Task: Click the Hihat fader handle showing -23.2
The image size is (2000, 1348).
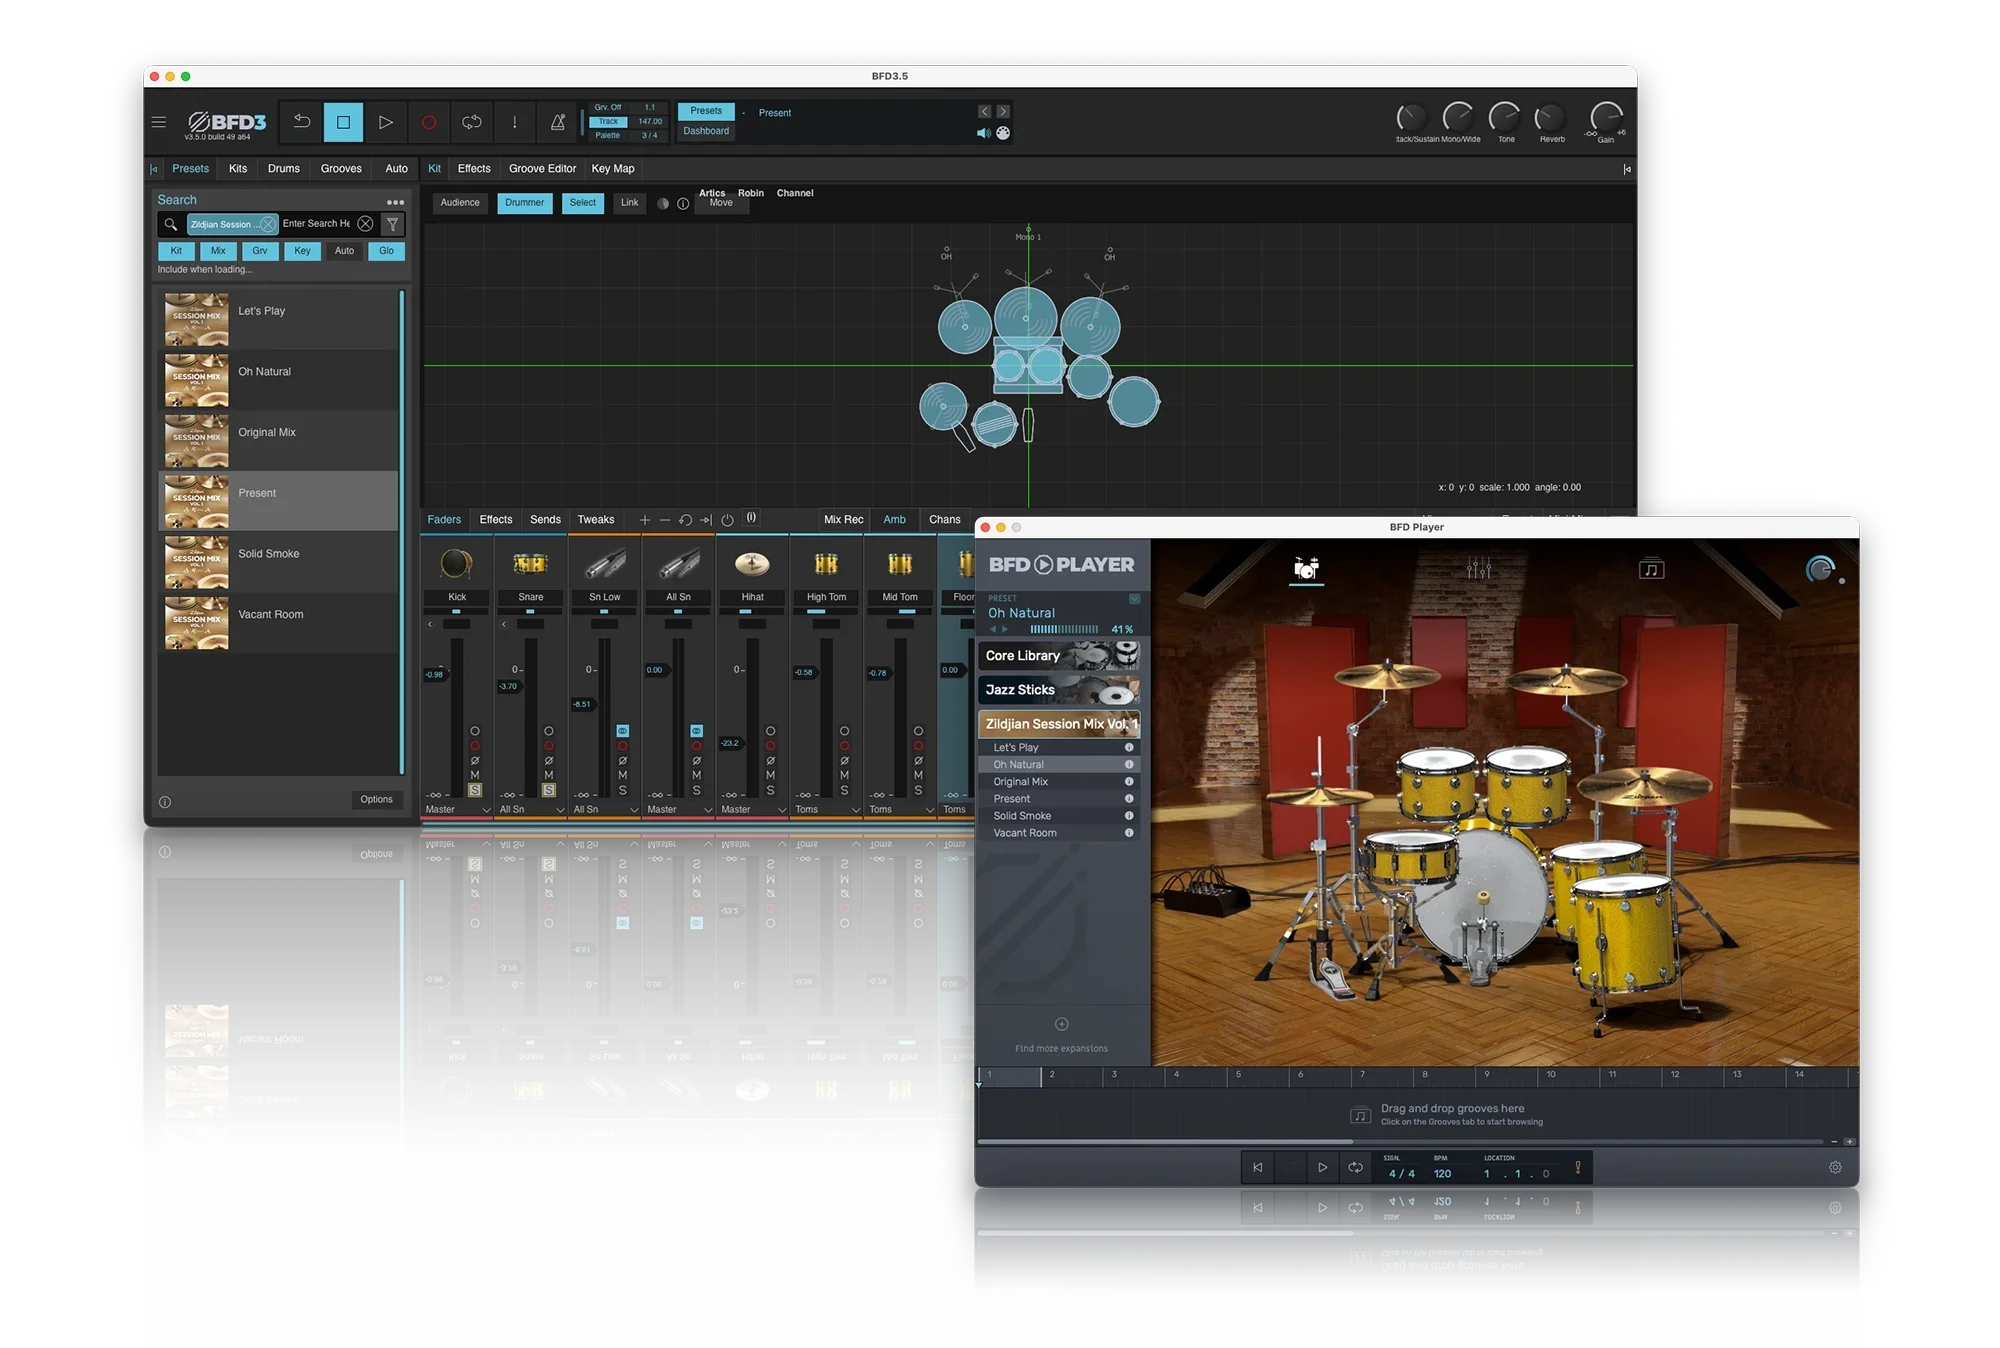Action: pos(731,743)
